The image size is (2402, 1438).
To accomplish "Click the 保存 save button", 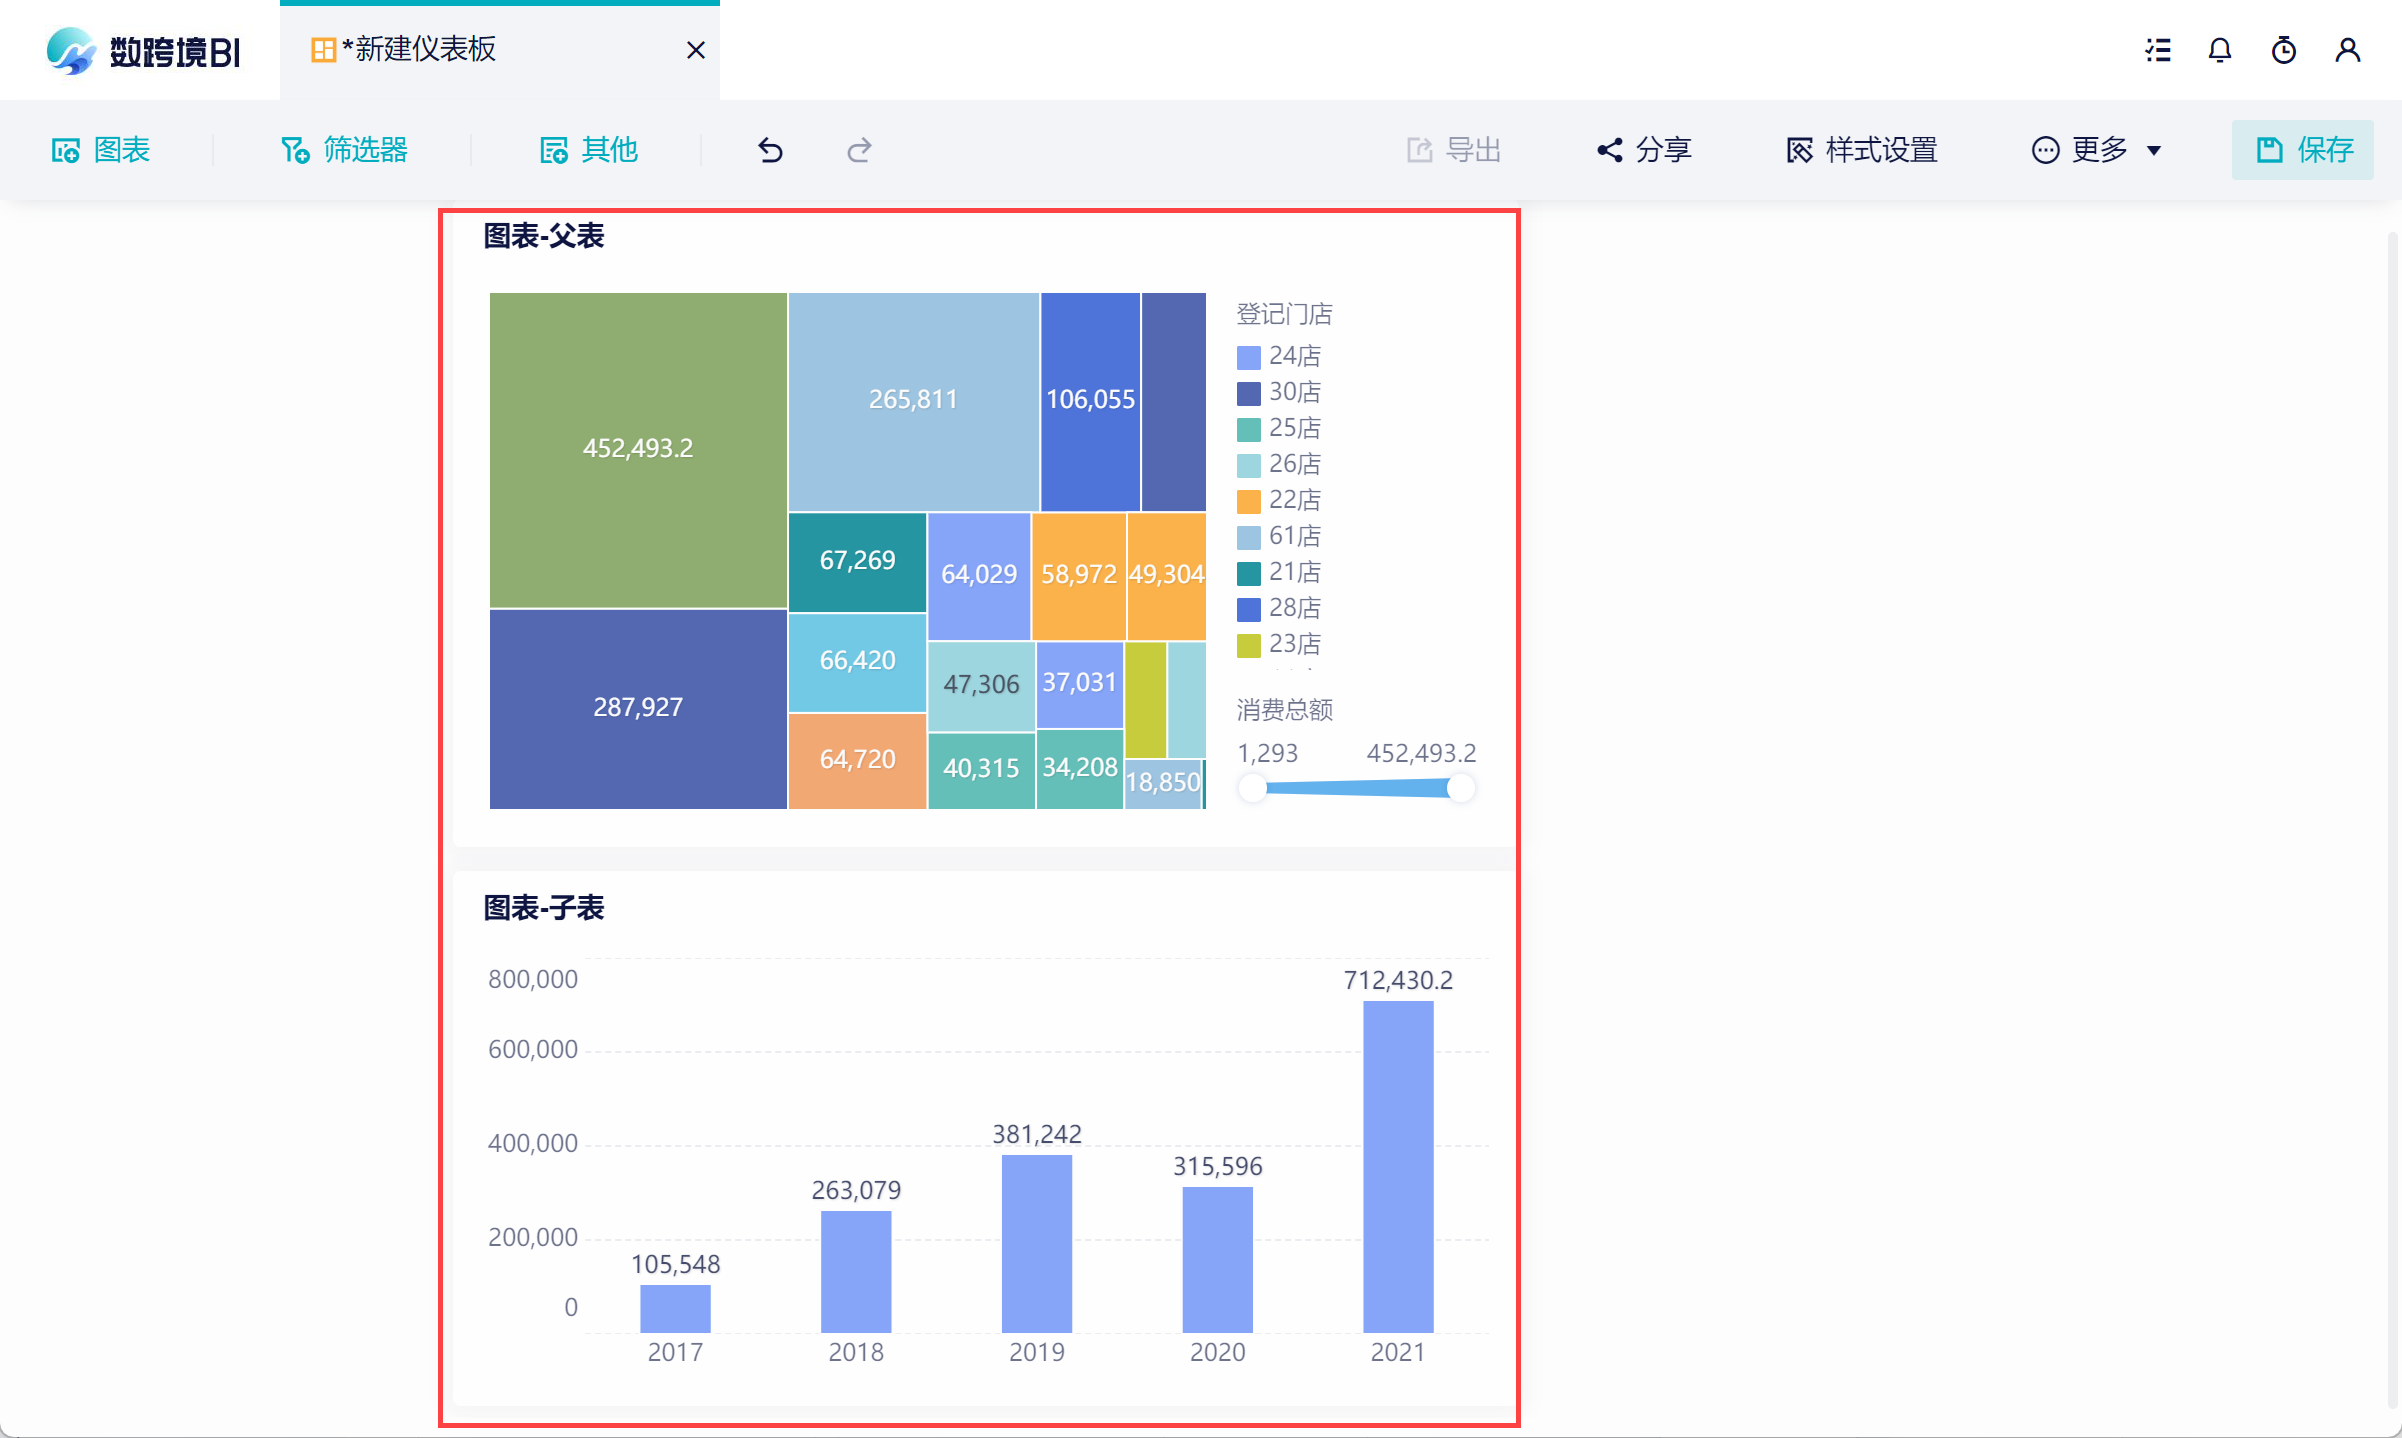I will 2303,150.
